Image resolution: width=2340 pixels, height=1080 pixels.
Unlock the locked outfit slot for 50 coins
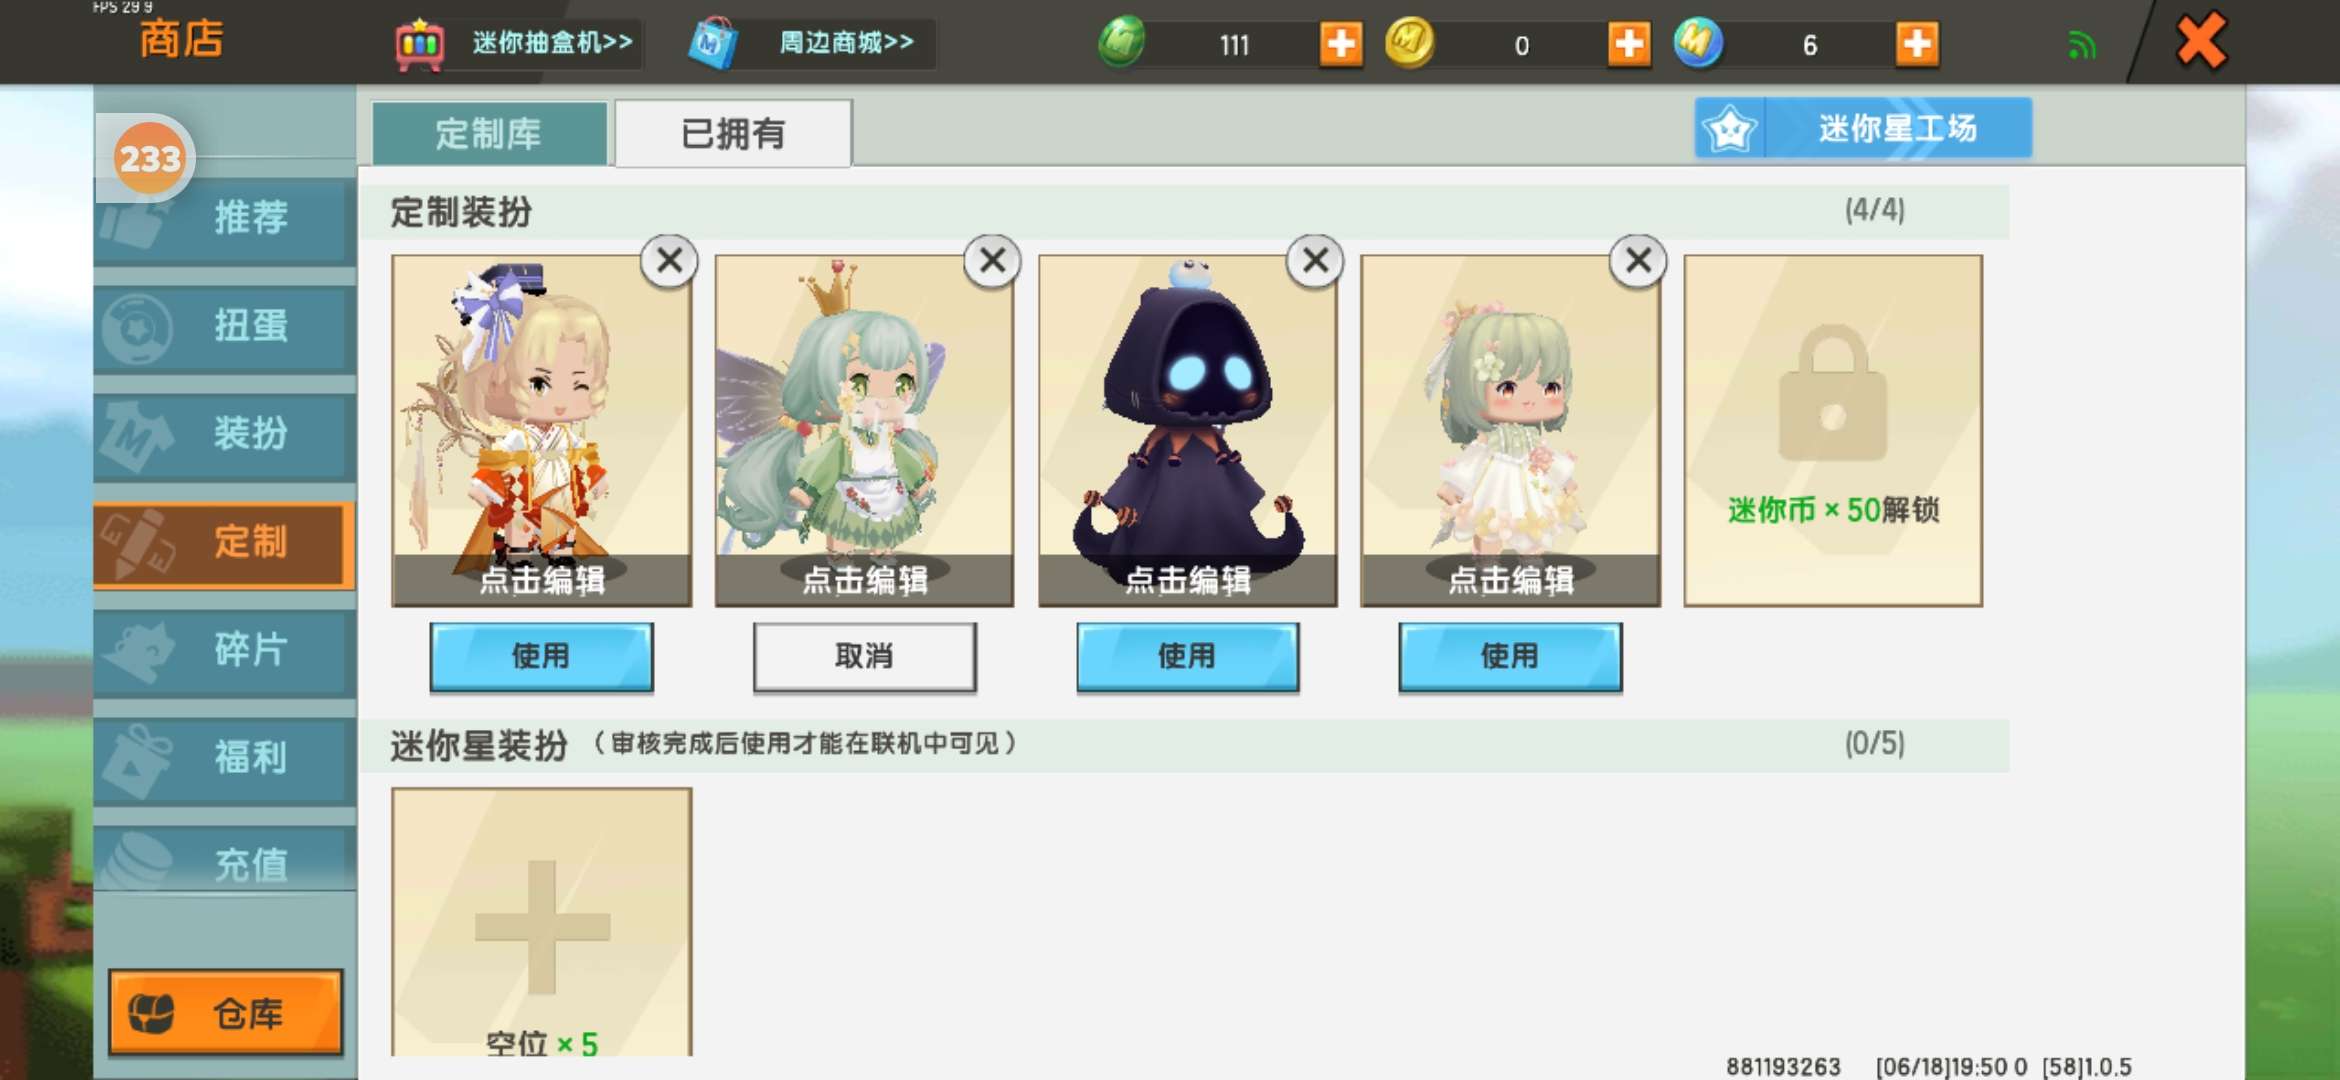click(1833, 430)
